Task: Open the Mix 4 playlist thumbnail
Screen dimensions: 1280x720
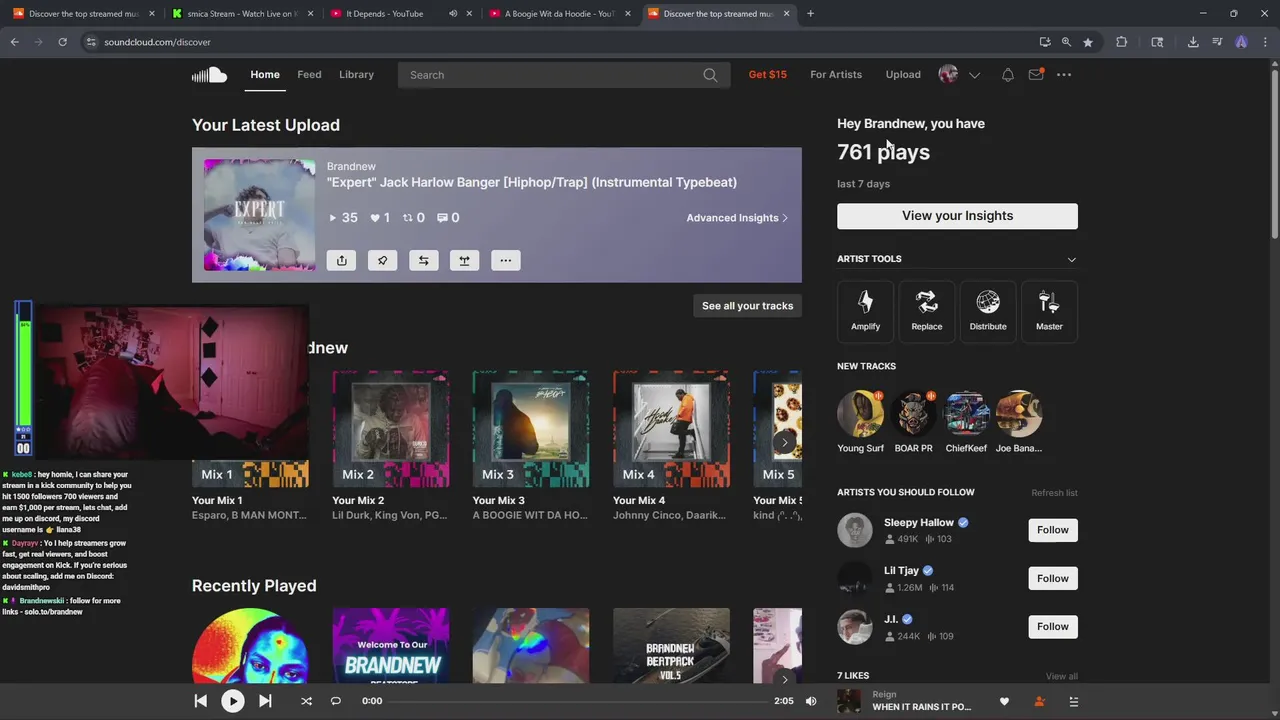Action: (671, 429)
